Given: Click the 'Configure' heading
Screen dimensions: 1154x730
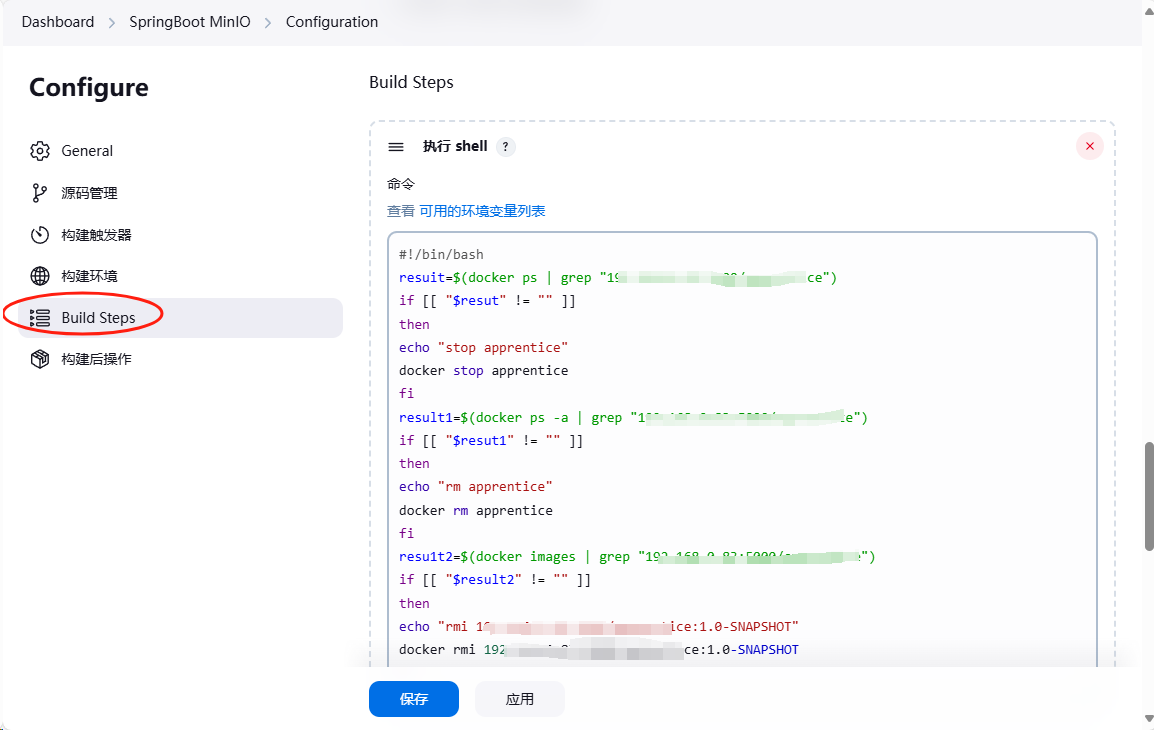Looking at the screenshot, I should (89, 88).
